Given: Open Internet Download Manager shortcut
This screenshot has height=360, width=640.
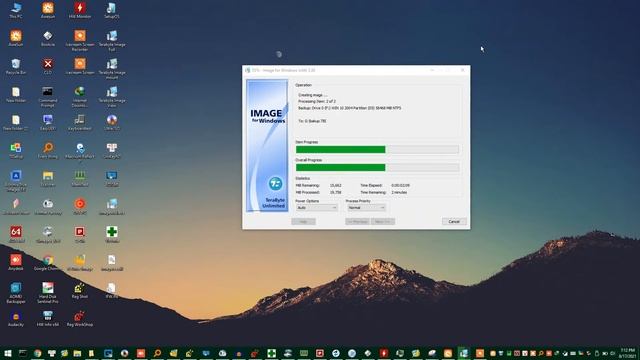Looking at the screenshot, I should coord(80,97).
